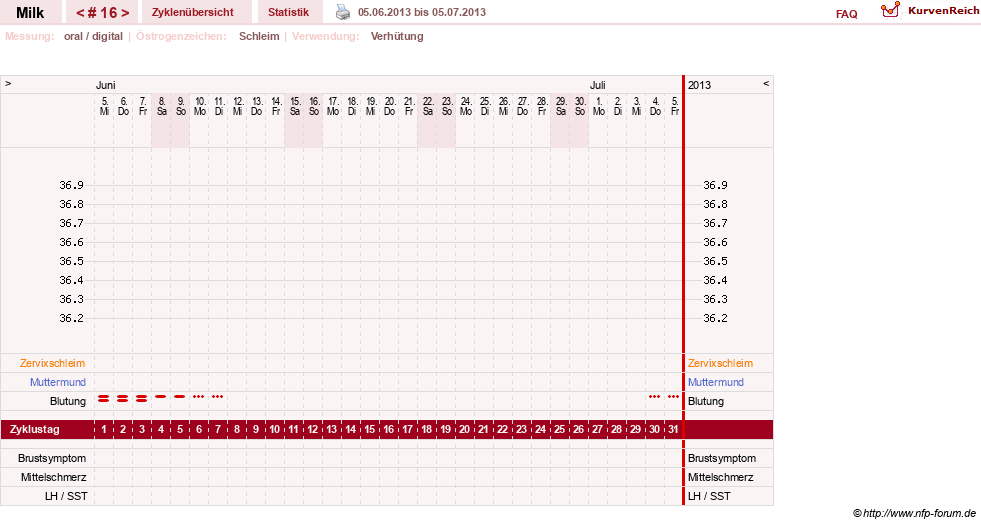Open the Zyklenübersicht tab
Viewport: 981px width, 525px height.
[193, 12]
